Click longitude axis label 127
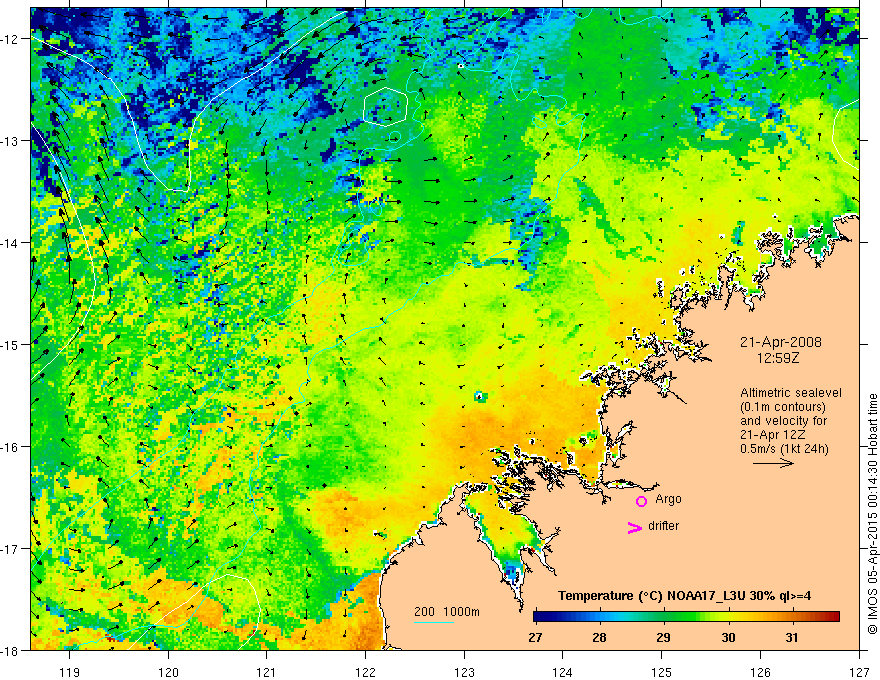The height and width of the screenshot is (680, 880). click(859, 672)
